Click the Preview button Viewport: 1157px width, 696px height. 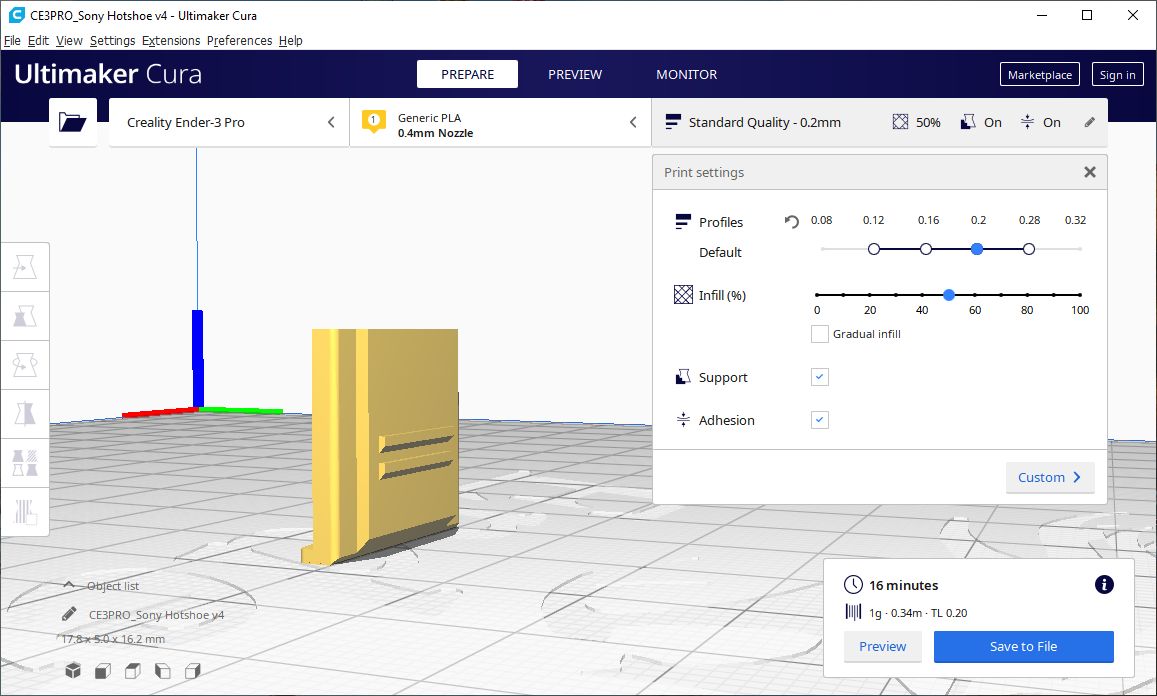tap(883, 646)
